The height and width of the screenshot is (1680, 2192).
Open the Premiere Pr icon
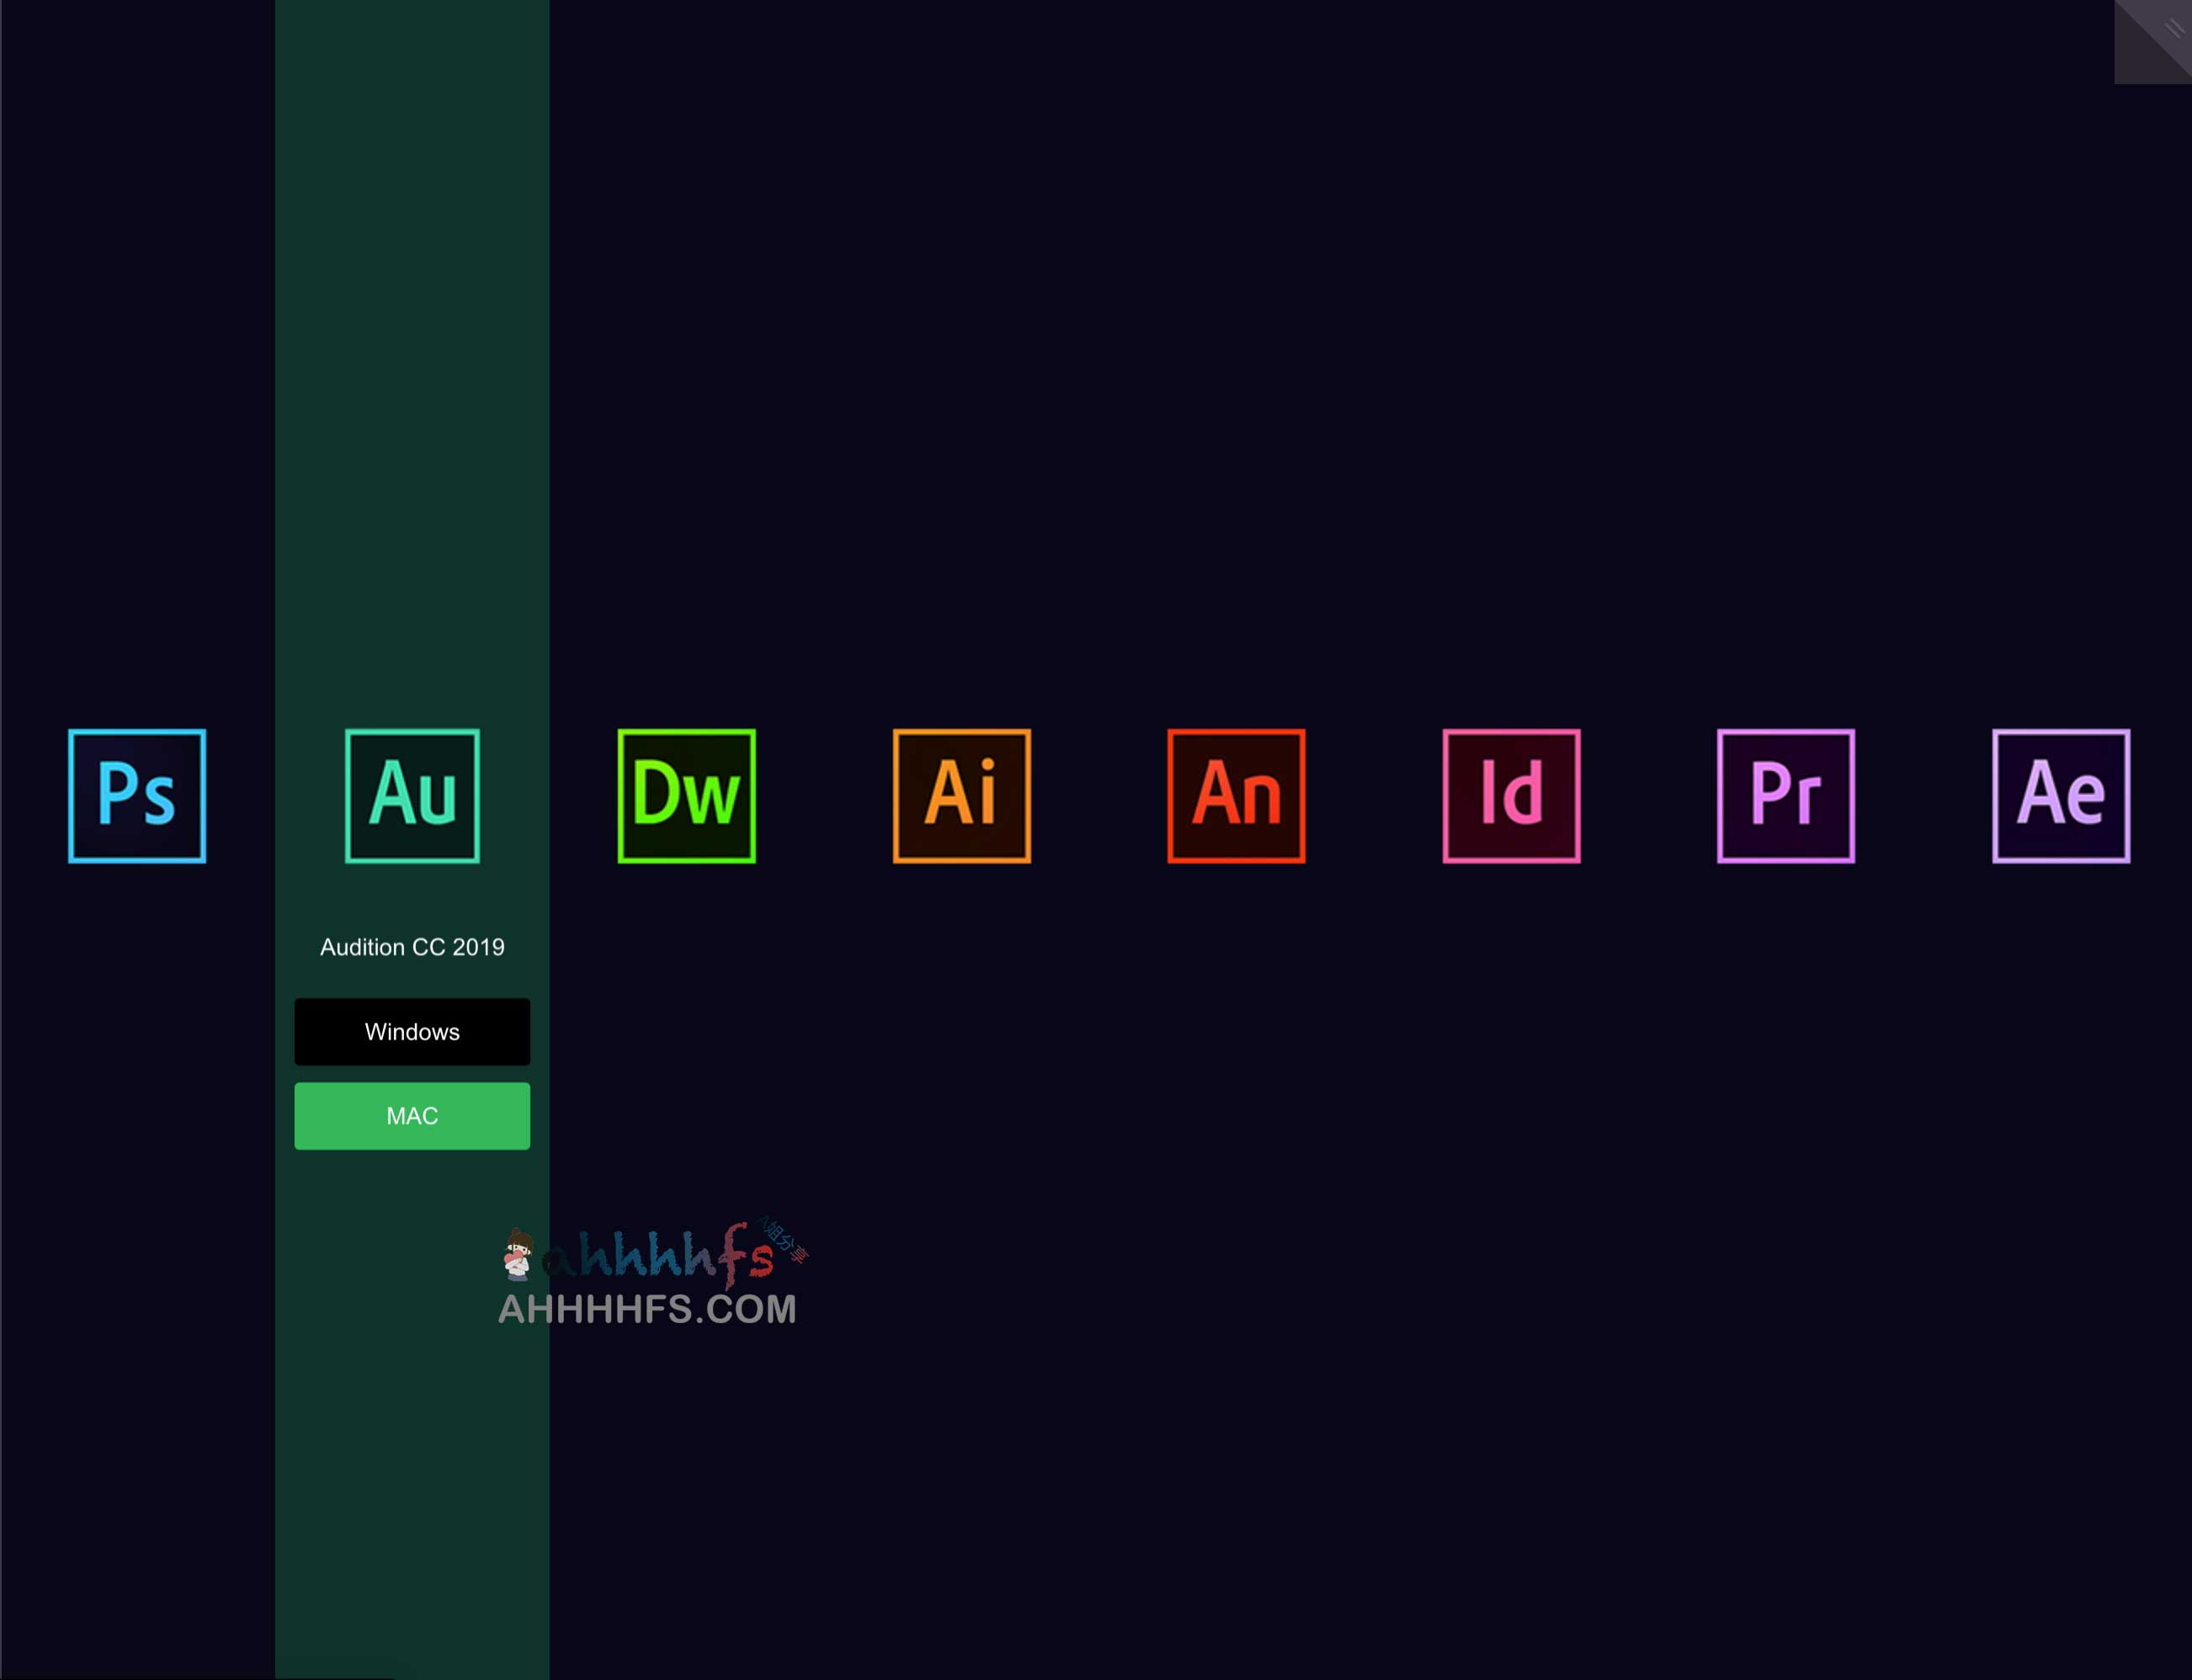pyautogui.click(x=1786, y=796)
